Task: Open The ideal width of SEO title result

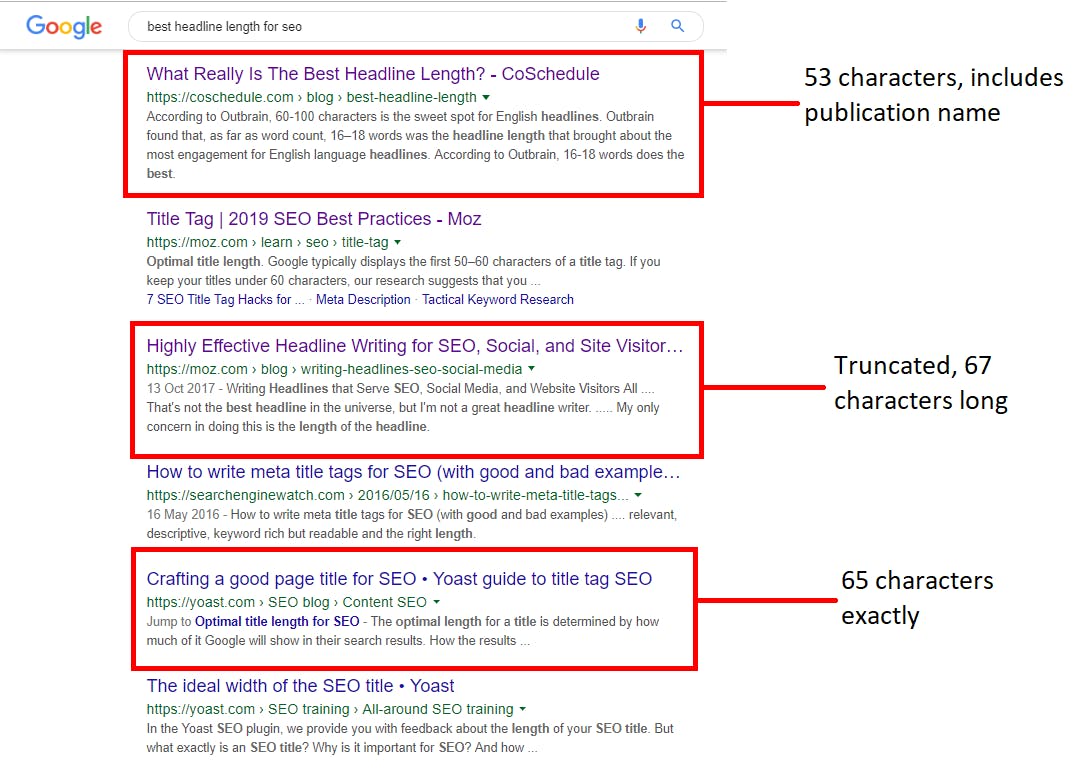Action: (300, 686)
